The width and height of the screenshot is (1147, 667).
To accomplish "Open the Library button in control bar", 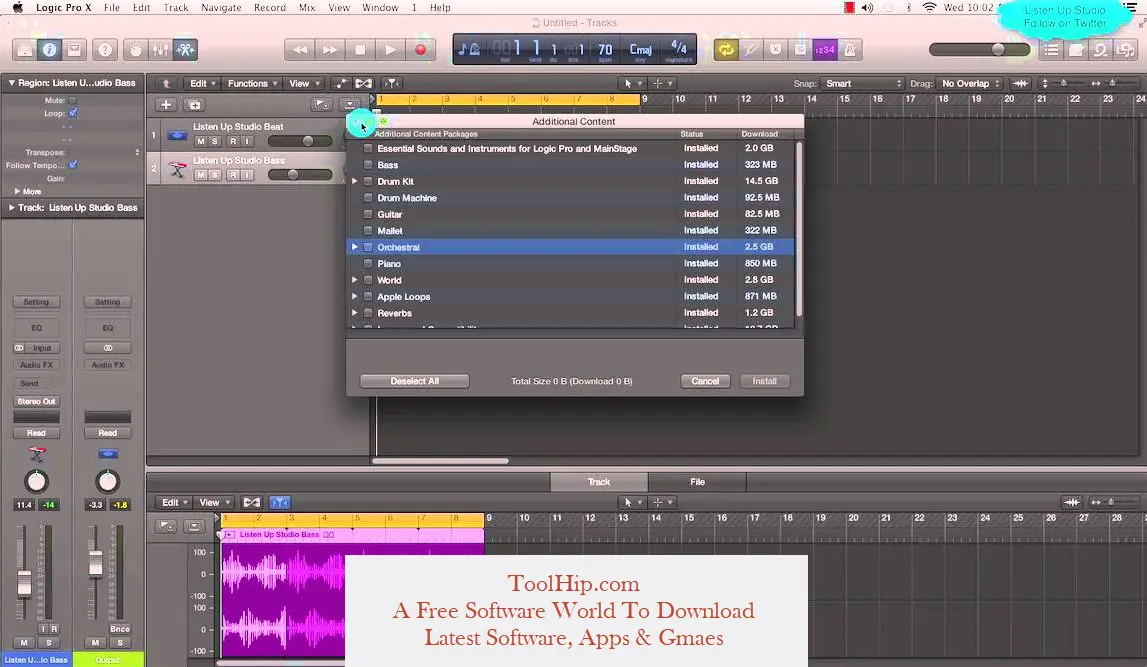I will (x=25, y=50).
